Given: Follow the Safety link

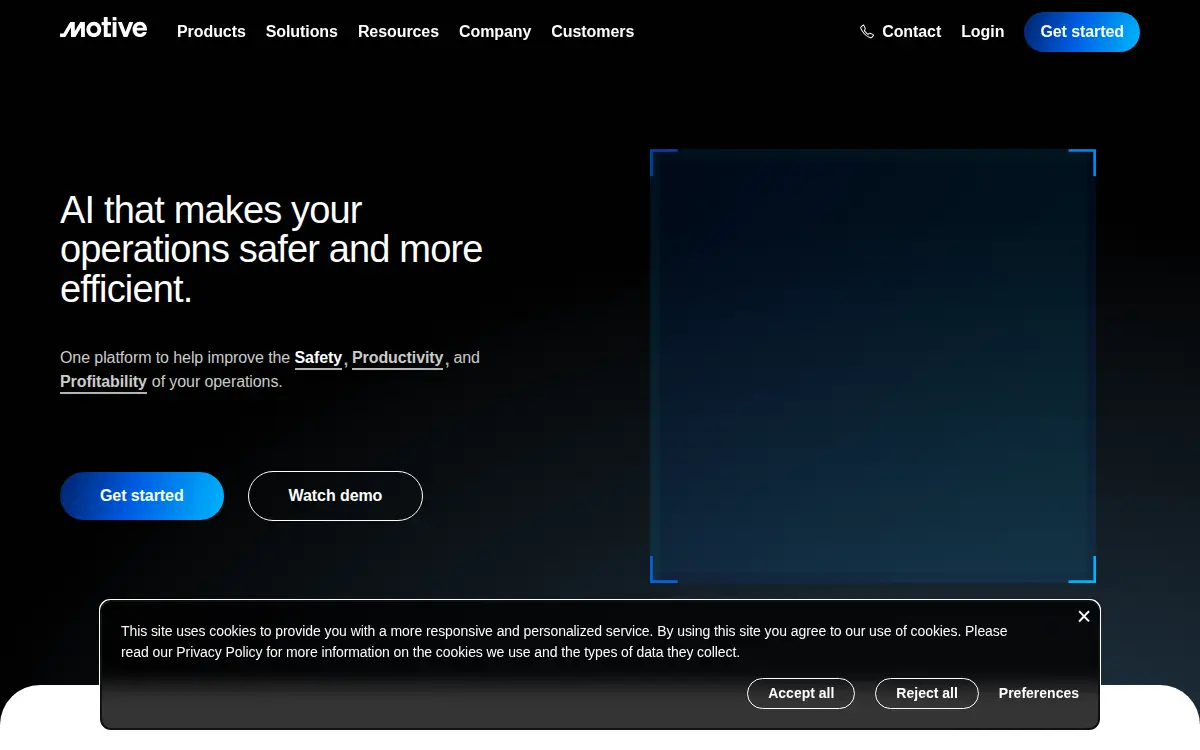Looking at the screenshot, I should [318, 358].
